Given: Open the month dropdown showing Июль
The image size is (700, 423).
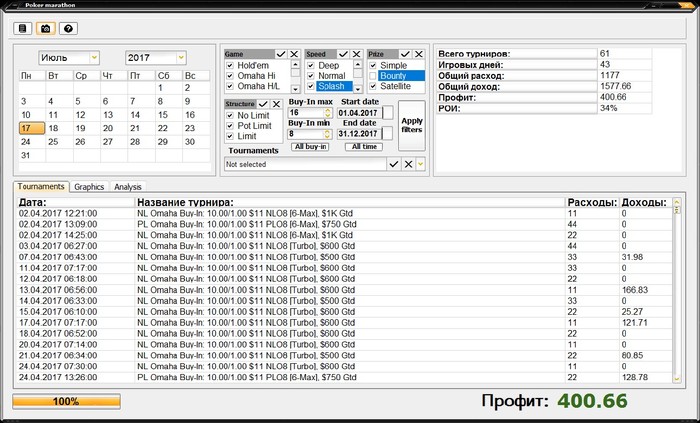Looking at the screenshot, I should tap(94, 58).
